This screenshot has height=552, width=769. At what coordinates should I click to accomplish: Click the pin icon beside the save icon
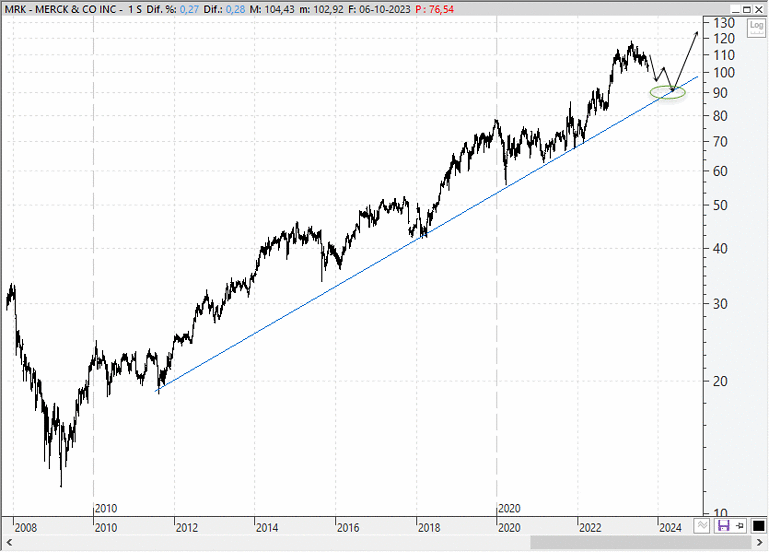click(740, 526)
